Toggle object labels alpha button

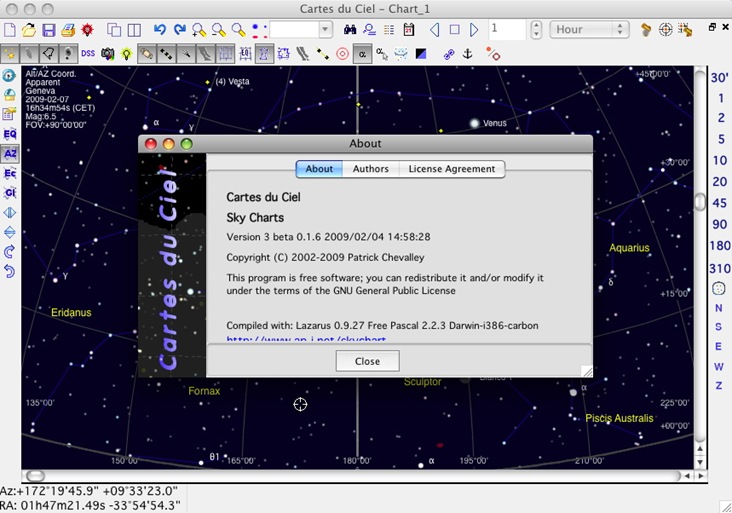[x=362, y=54]
